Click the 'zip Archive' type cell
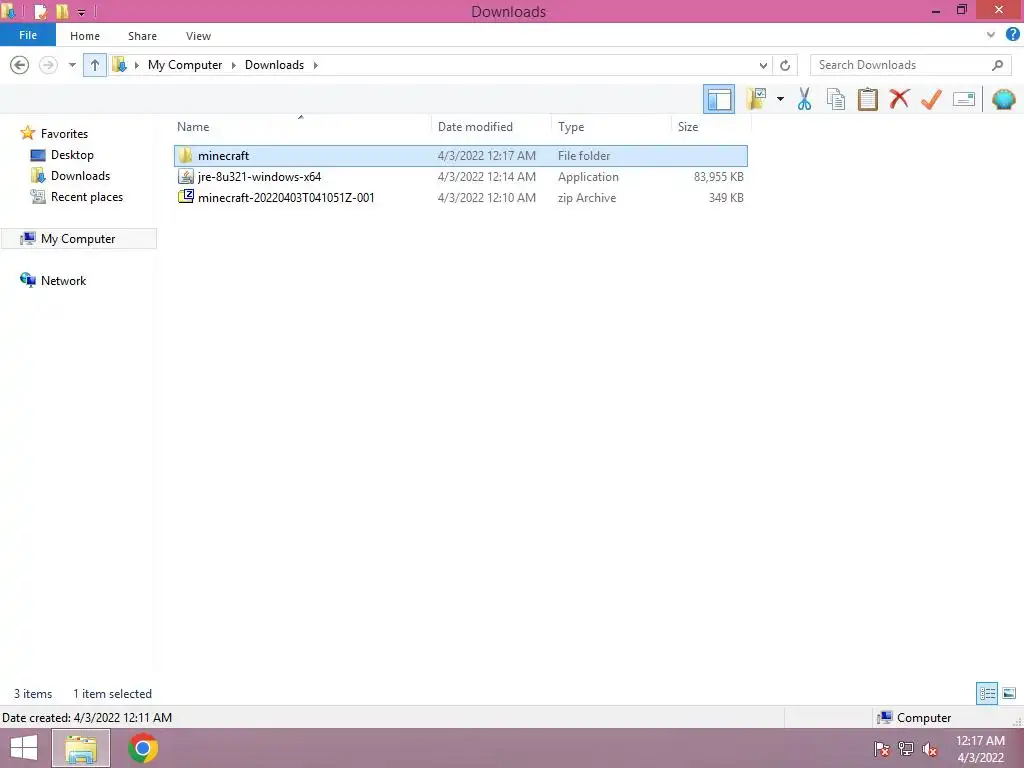Screen dimensions: 1024x768 point(586,197)
